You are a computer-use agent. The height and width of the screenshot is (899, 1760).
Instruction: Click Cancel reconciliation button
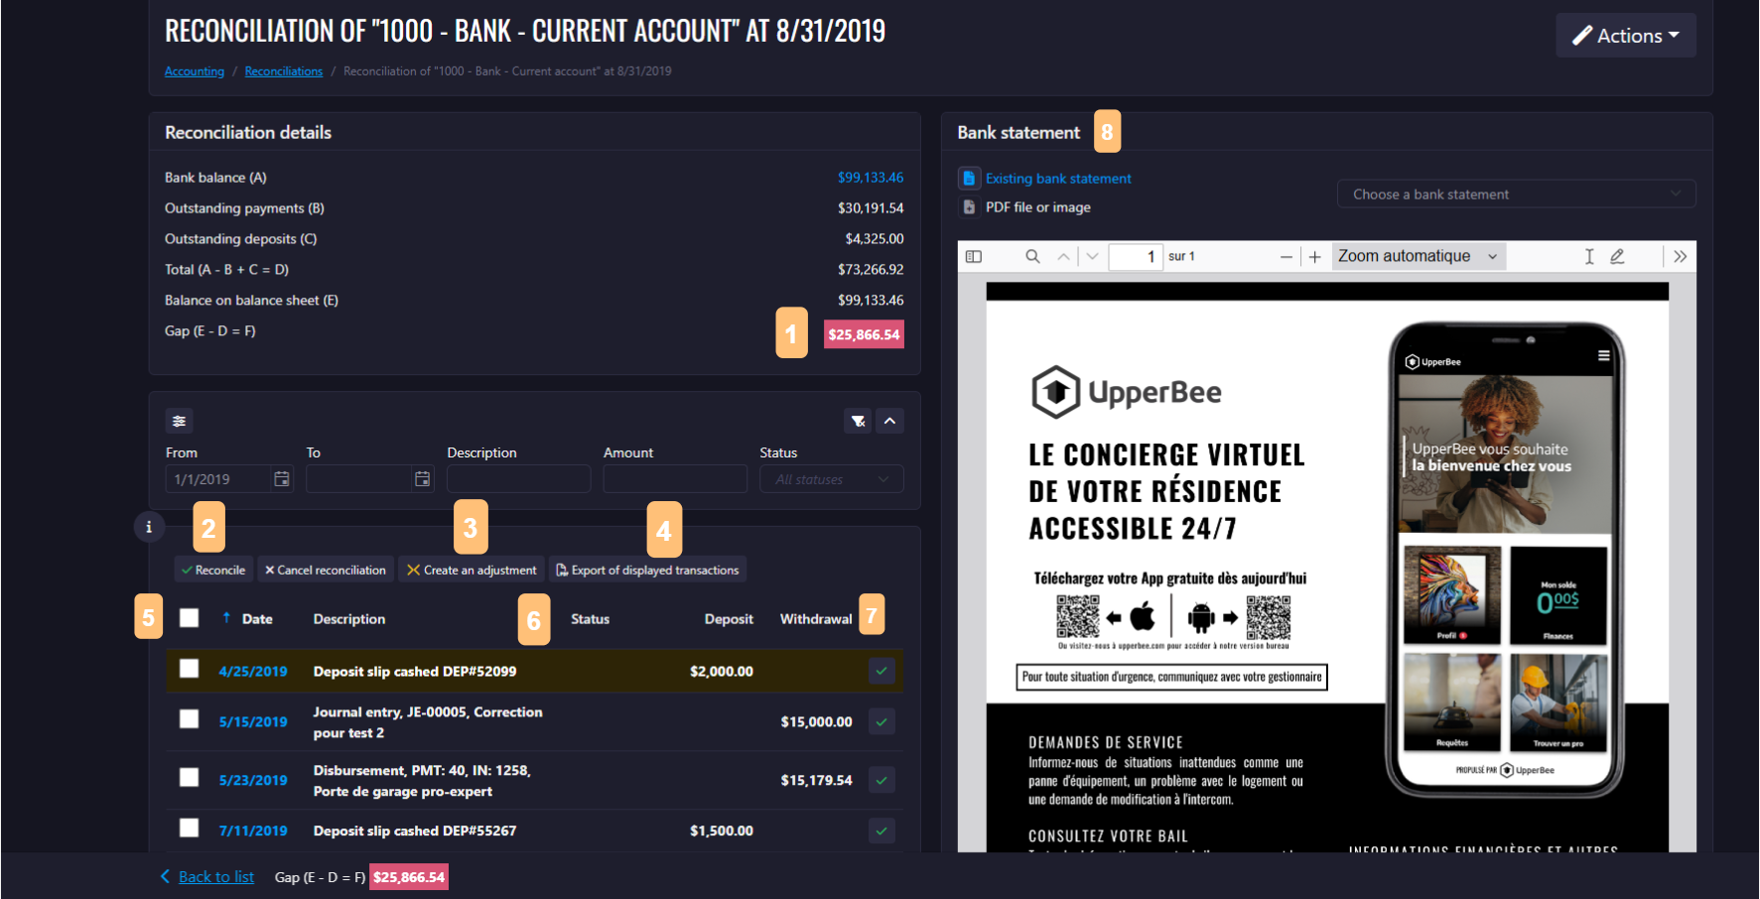(x=325, y=570)
